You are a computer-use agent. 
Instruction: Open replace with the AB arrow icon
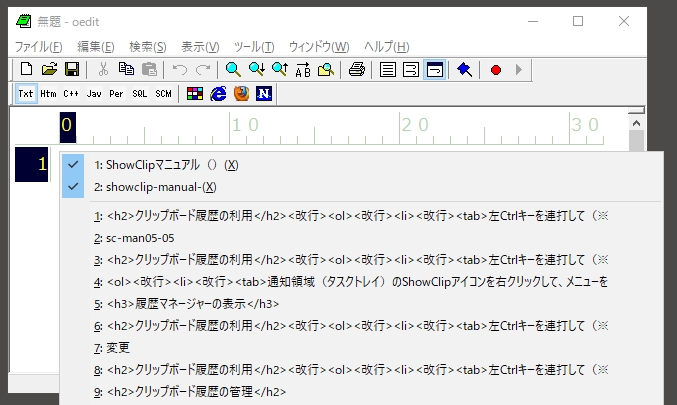tap(303, 69)
